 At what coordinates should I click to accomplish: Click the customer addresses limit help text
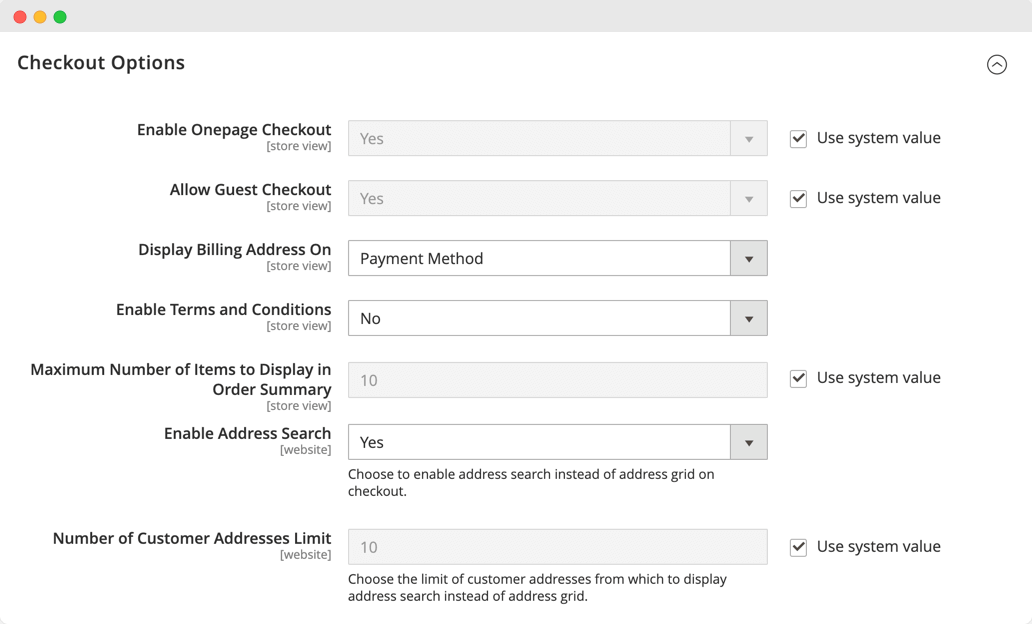537,588
